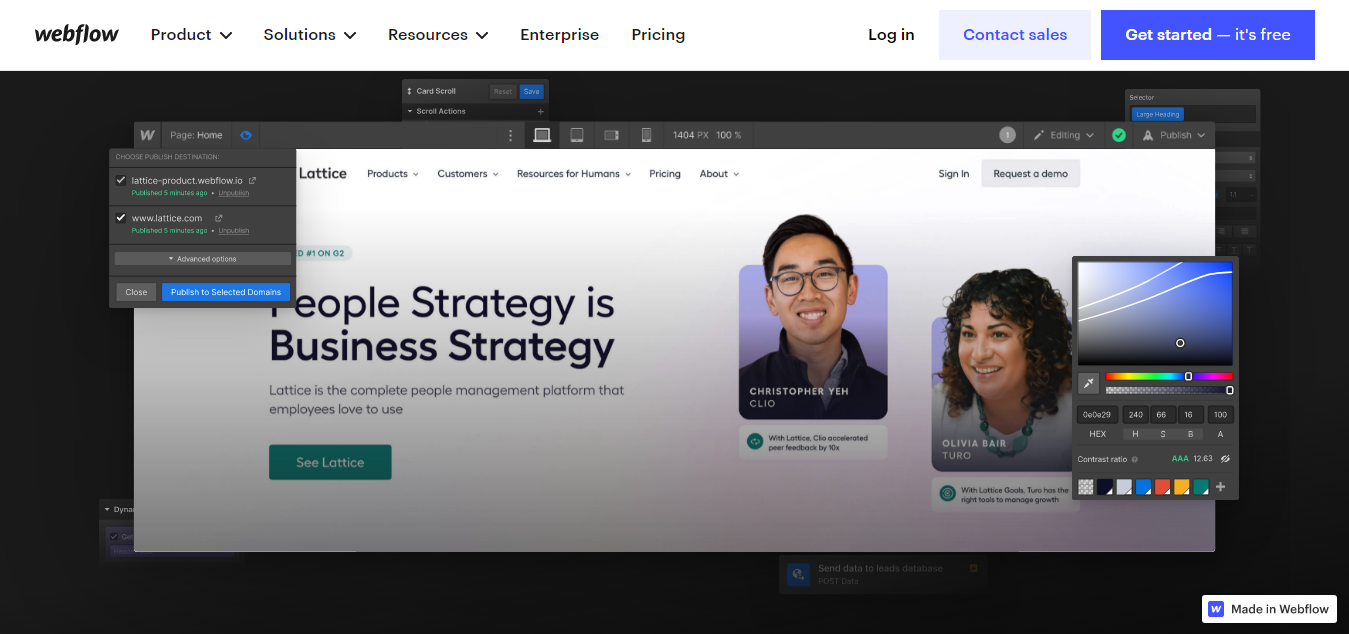Click the Lattice logo in the canvas
The image size is (1349, 634).
click(322, 173)
